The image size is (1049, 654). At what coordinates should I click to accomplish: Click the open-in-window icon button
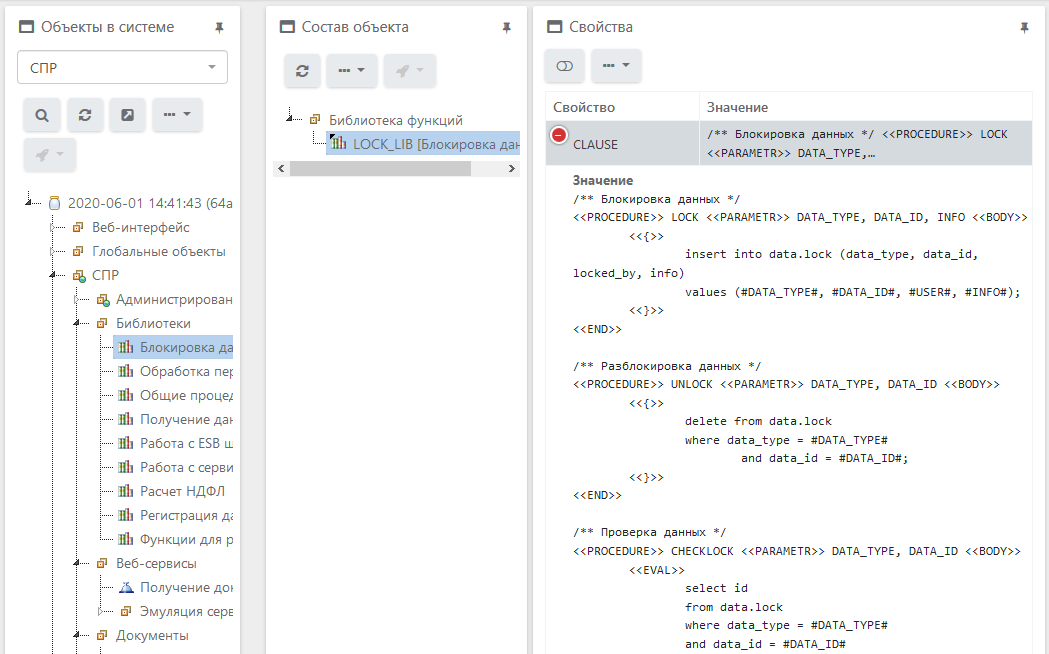(x=127, y=115)
